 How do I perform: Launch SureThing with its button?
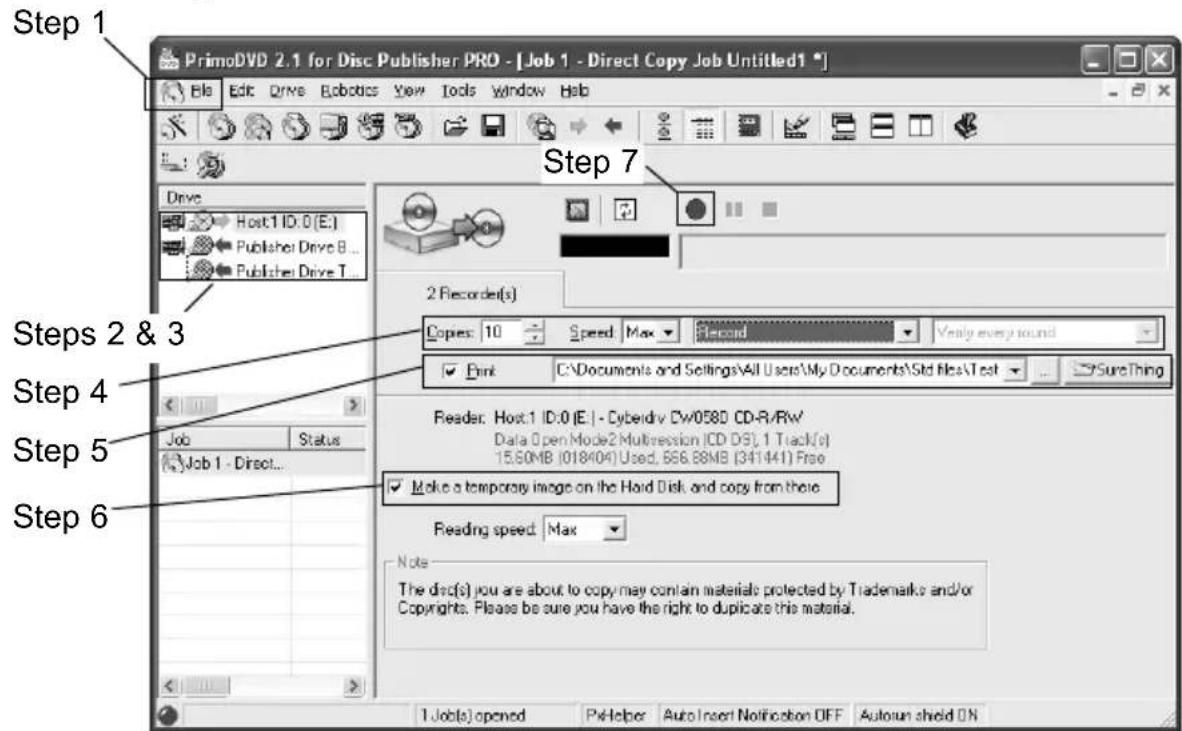click(1117, 371)
